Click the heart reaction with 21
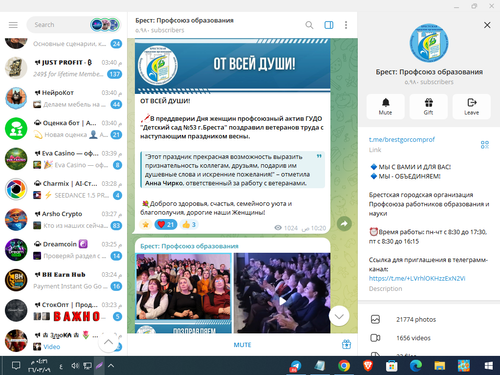 coord(166,224)
